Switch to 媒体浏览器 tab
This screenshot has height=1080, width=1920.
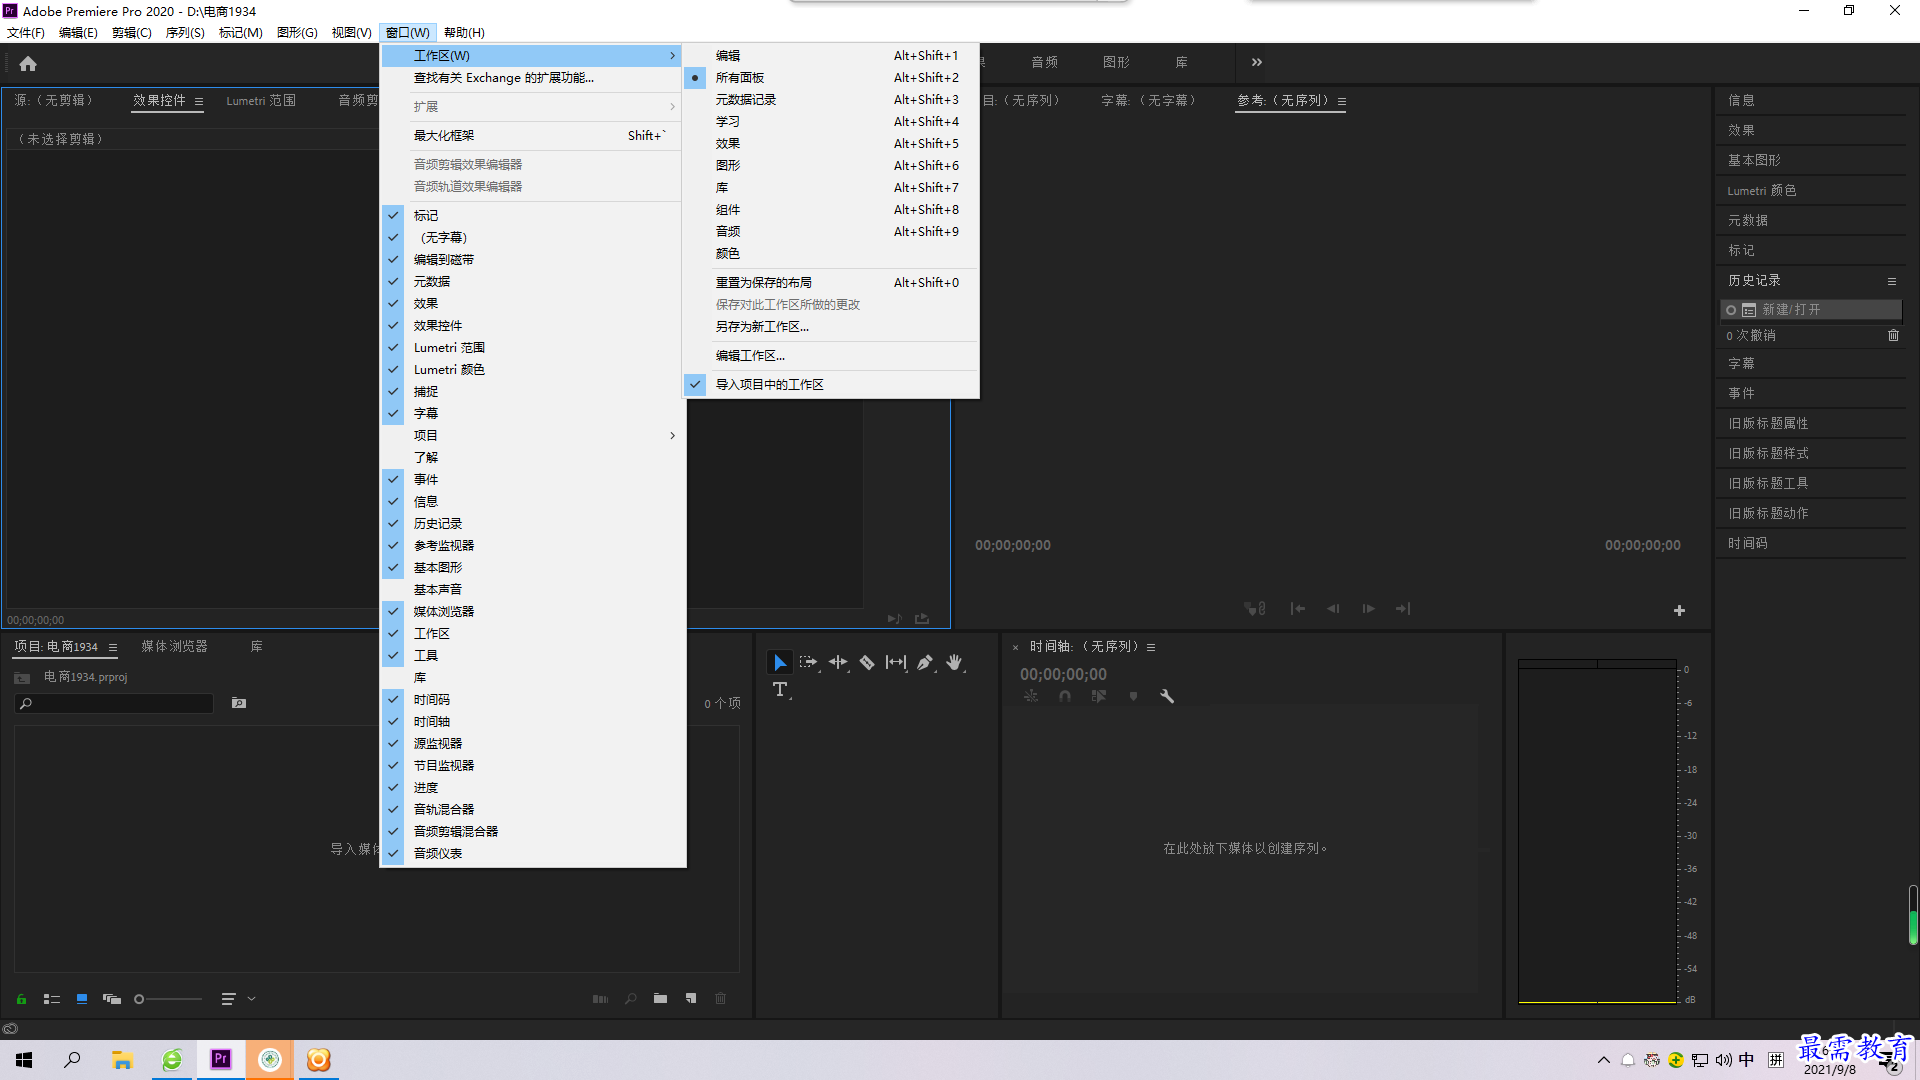pos(174,647)
